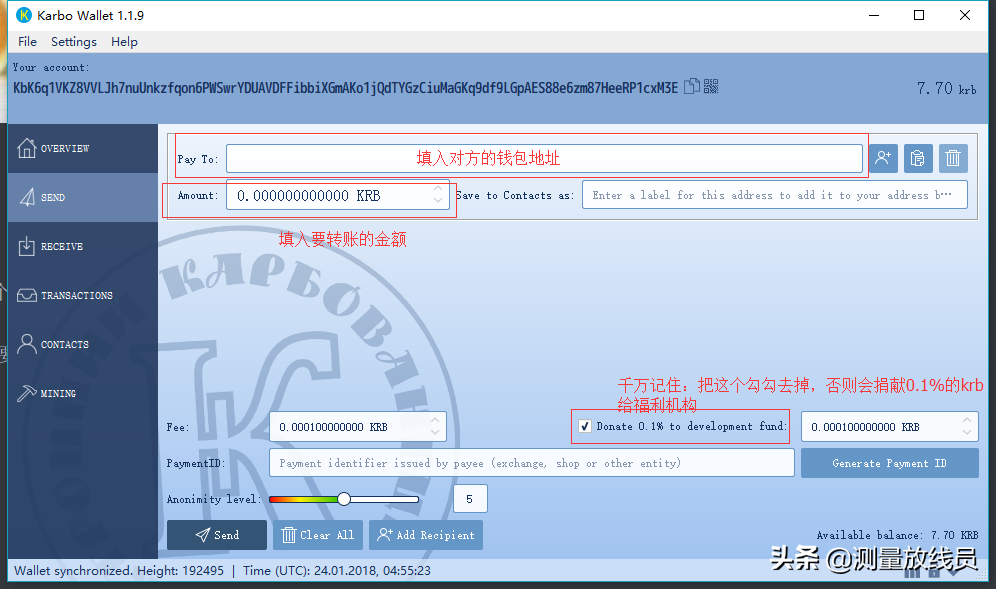Show the account address QR code
Image resolution: width=996 pixels, height=589 pixels.
711,86
